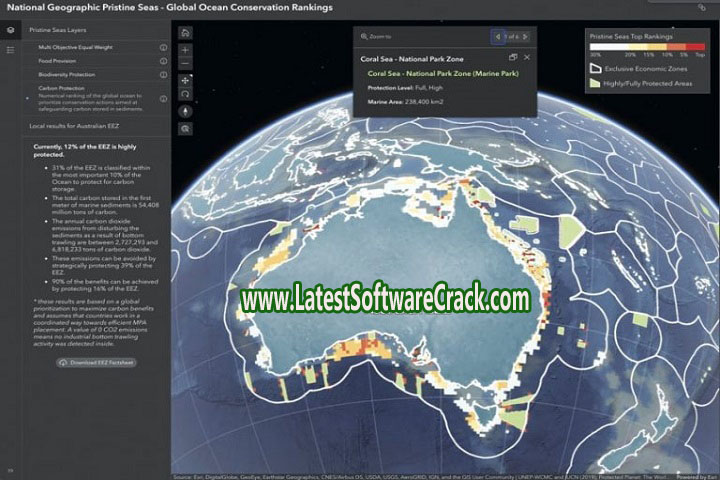Dock the Coral Sea popup

point(513,58)
